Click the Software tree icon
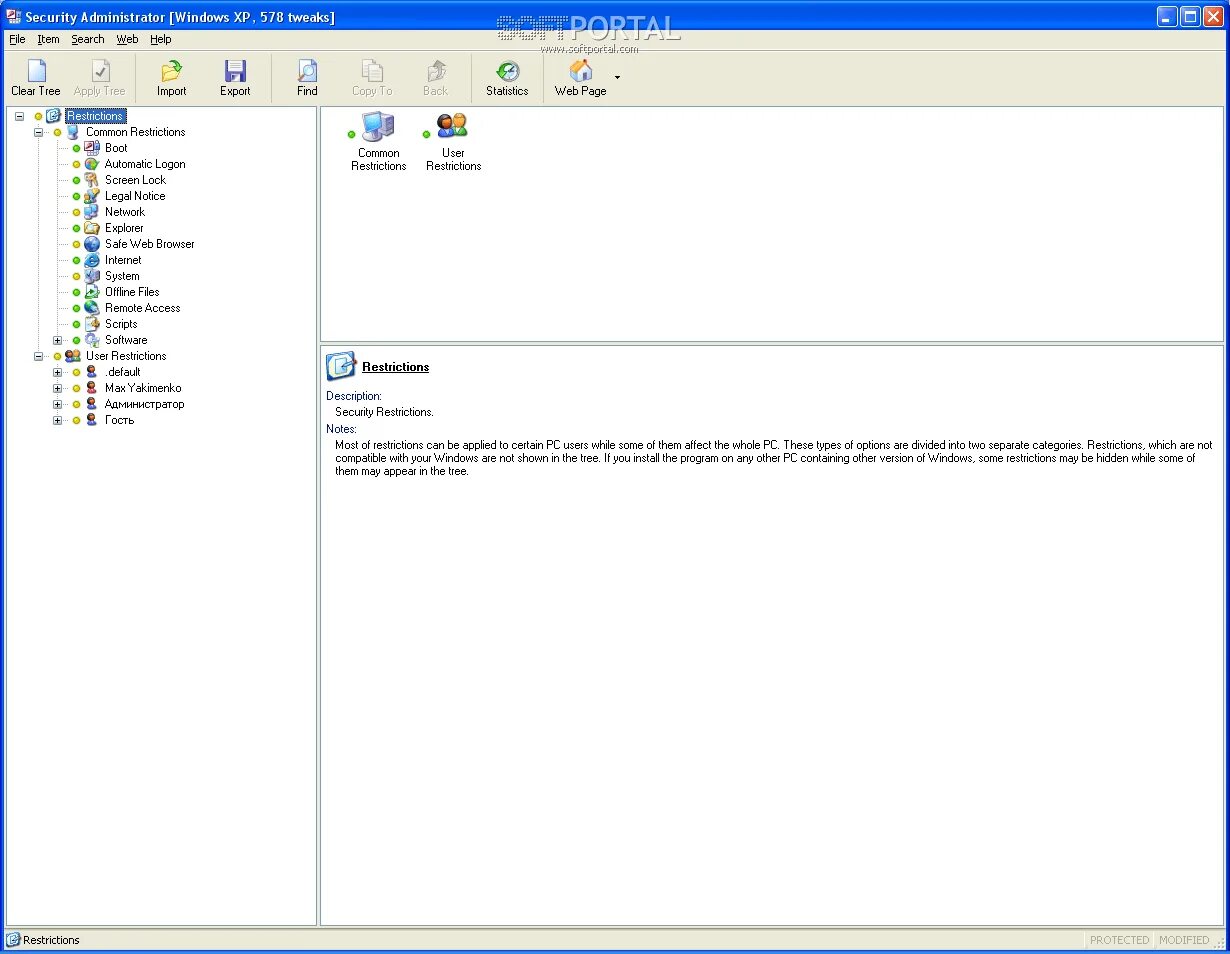1230x954 pixels. pyautogui.click(x=92, y=340)
